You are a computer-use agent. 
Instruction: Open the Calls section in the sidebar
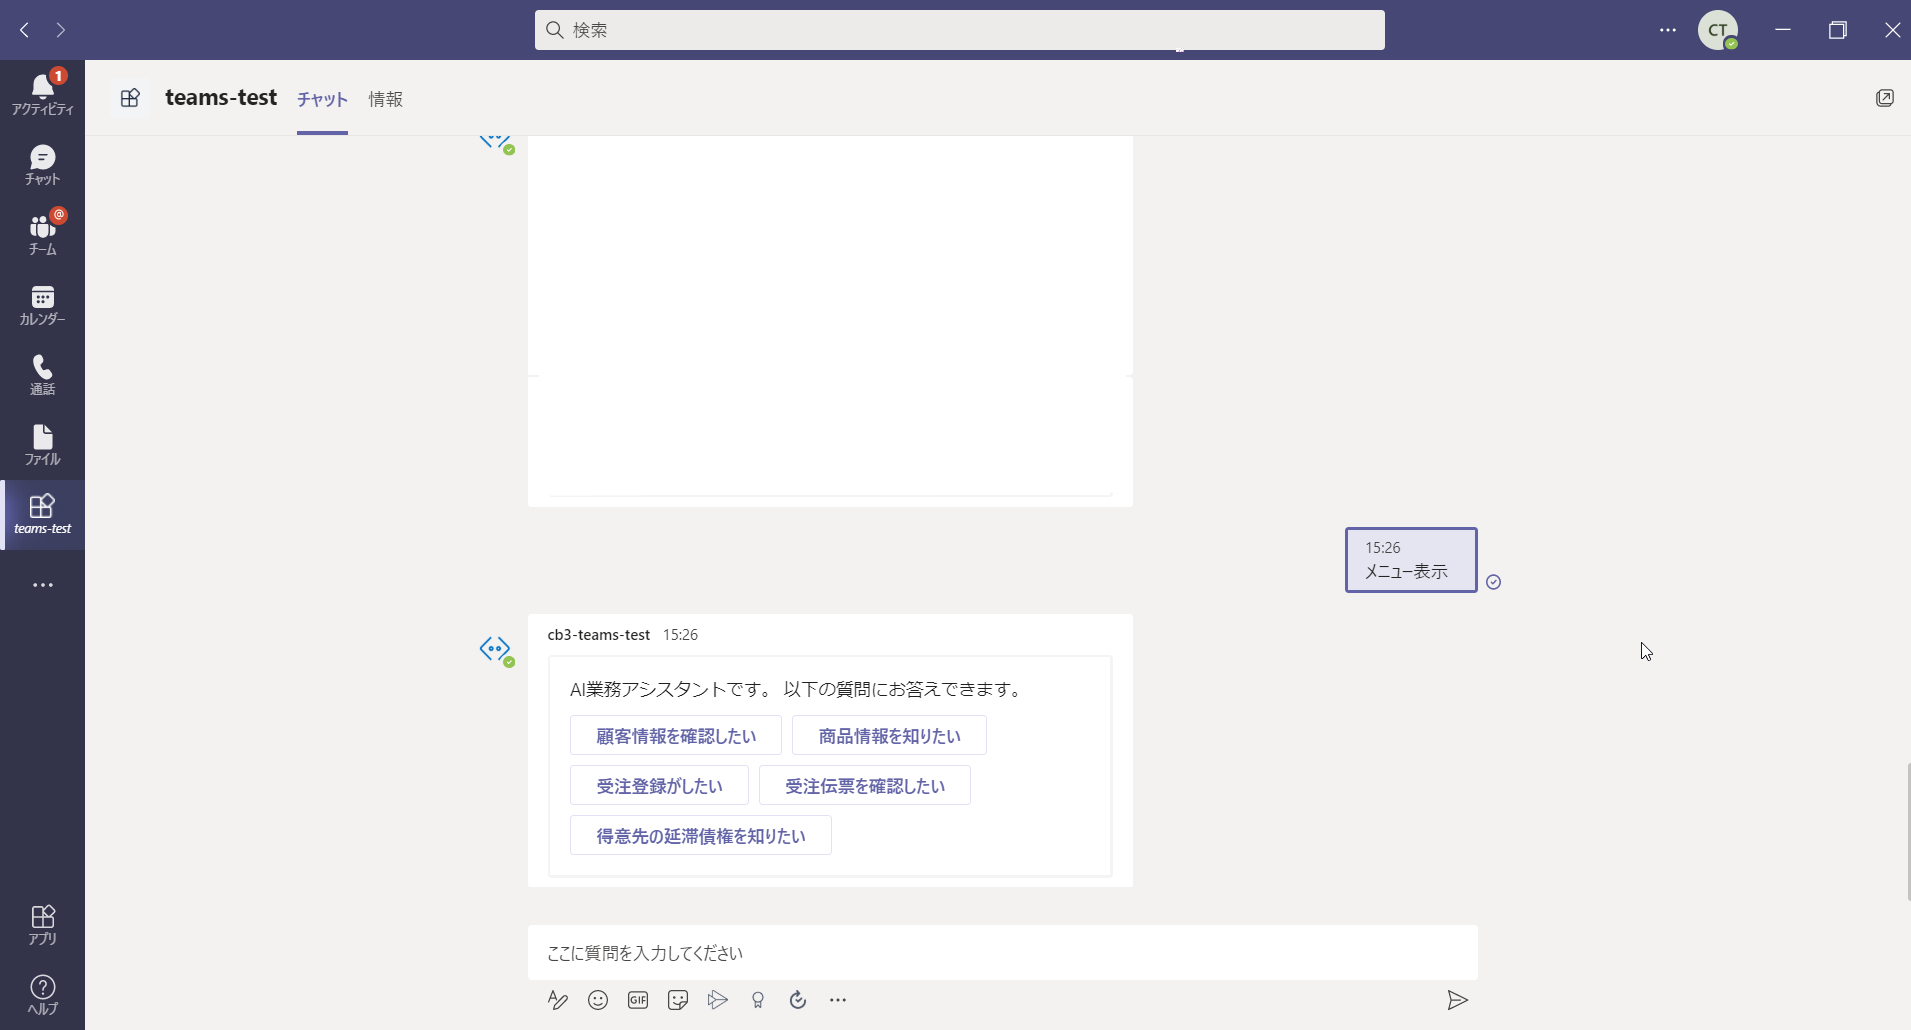(42, 375)
